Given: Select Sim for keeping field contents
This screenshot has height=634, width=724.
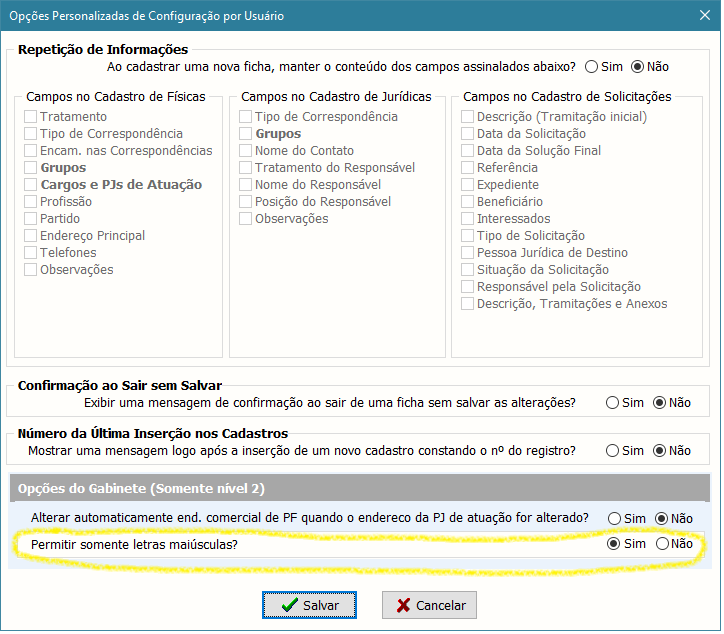Looking at the screenshot, I should [x=592, y=66].
